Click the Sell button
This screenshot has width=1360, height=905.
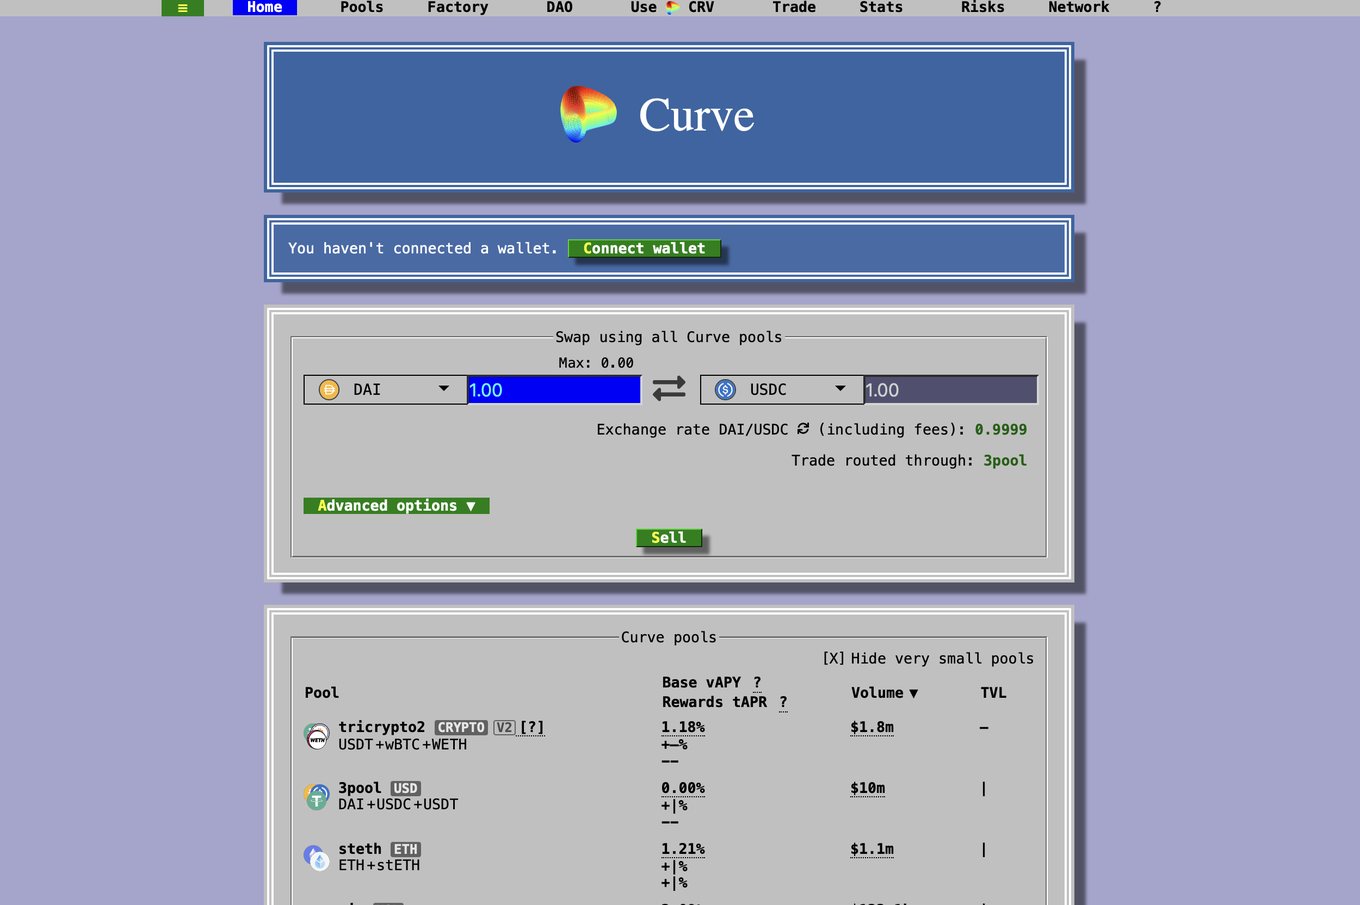click(669, 538)
